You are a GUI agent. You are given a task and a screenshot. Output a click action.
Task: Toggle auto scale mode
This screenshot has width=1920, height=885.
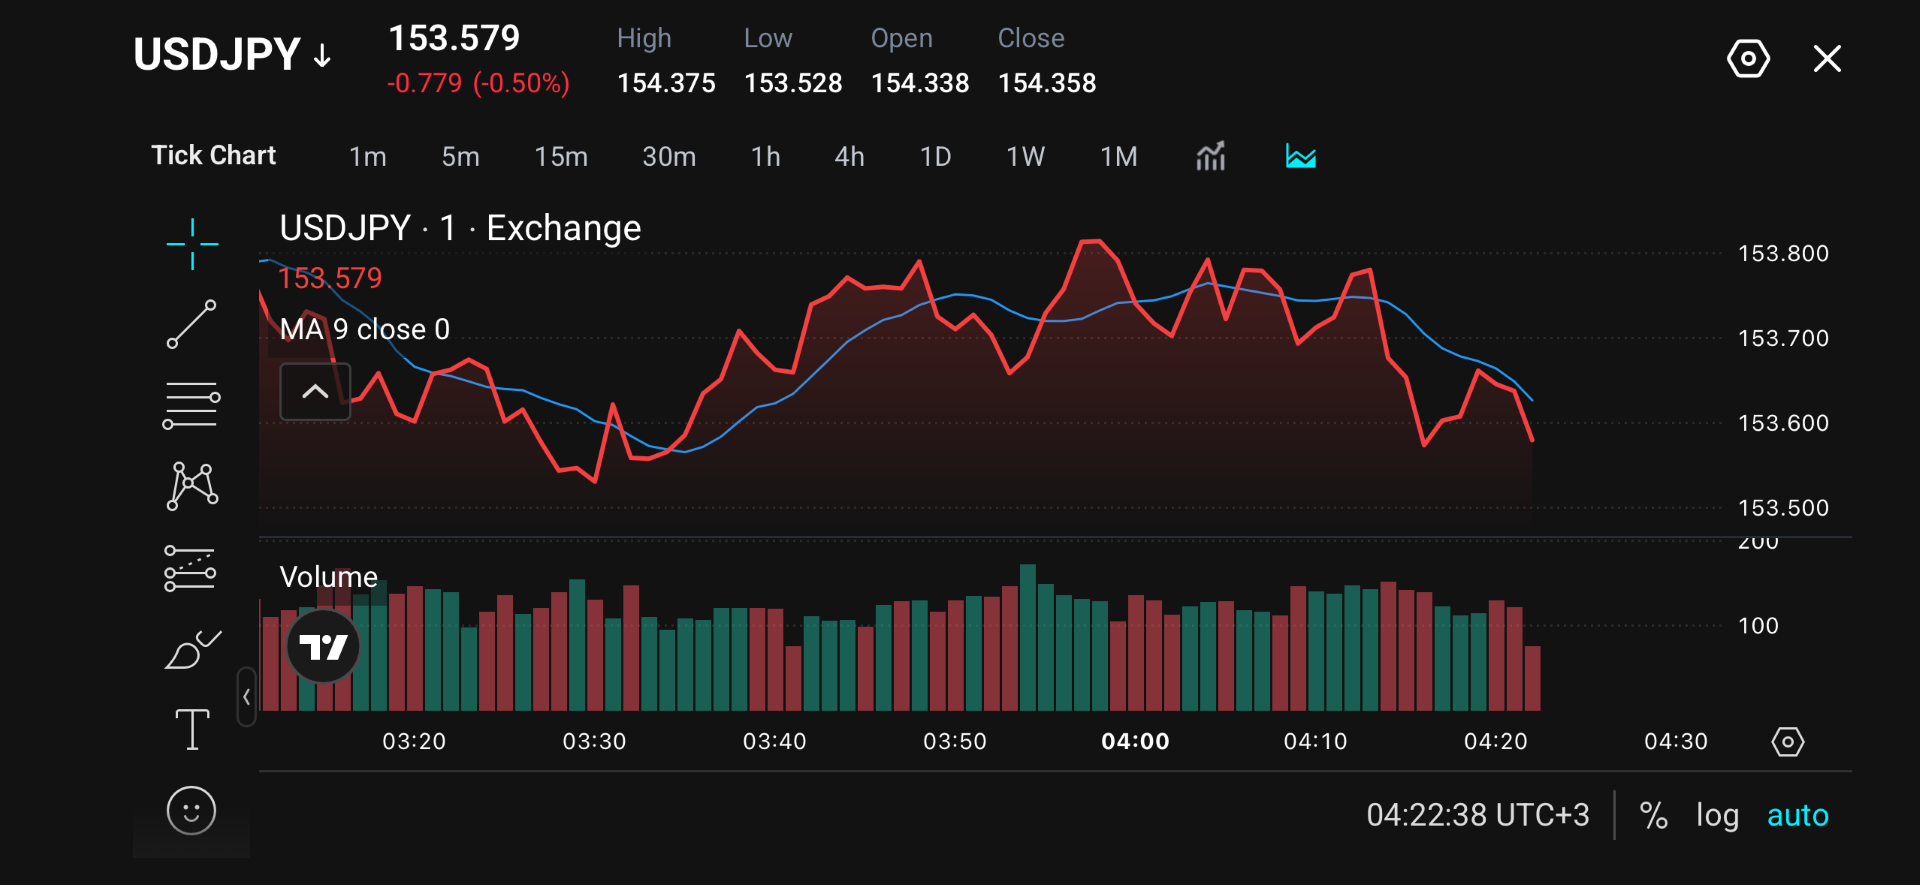(1797, 815)
